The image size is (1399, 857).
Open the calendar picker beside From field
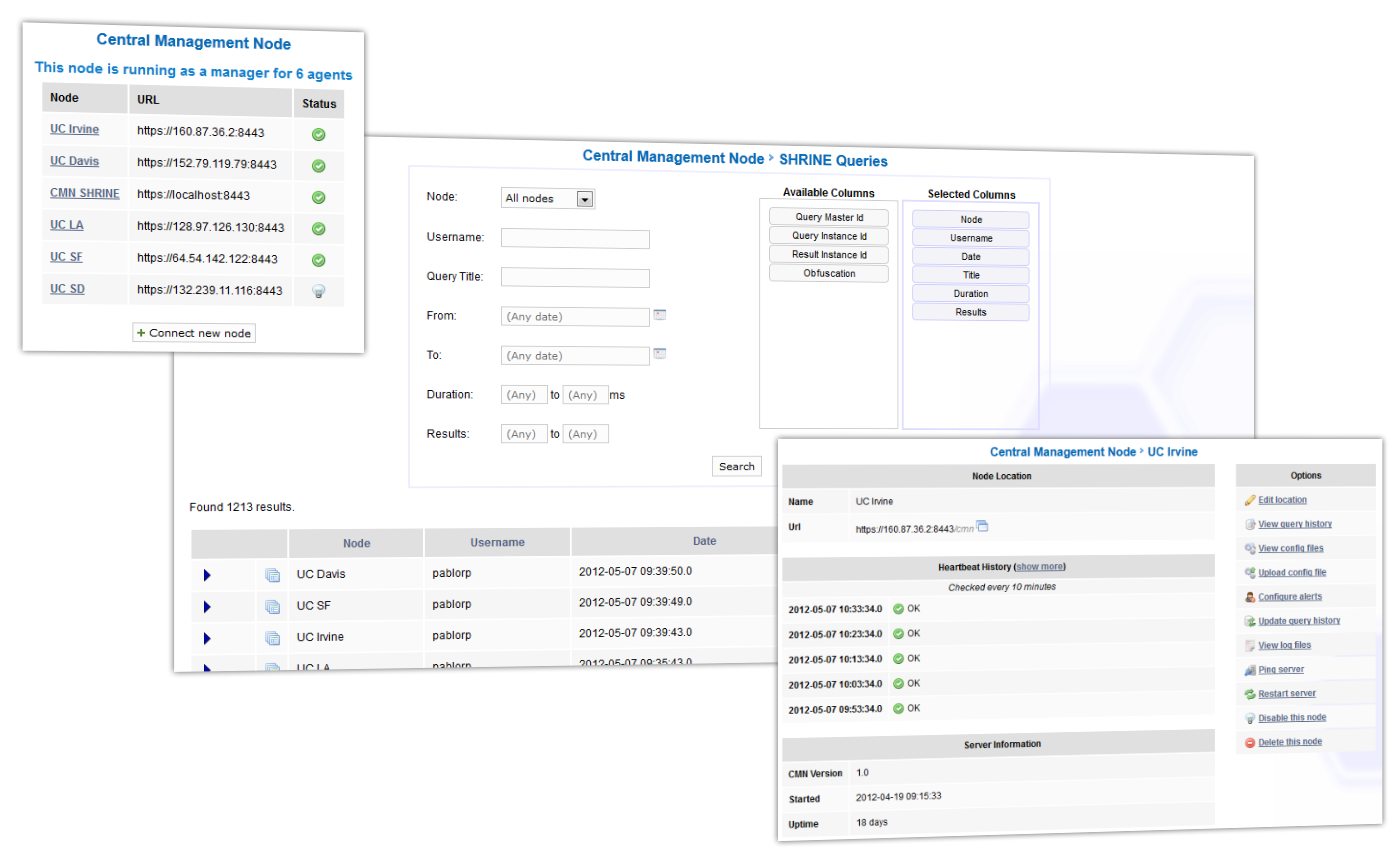pos(660,315)
